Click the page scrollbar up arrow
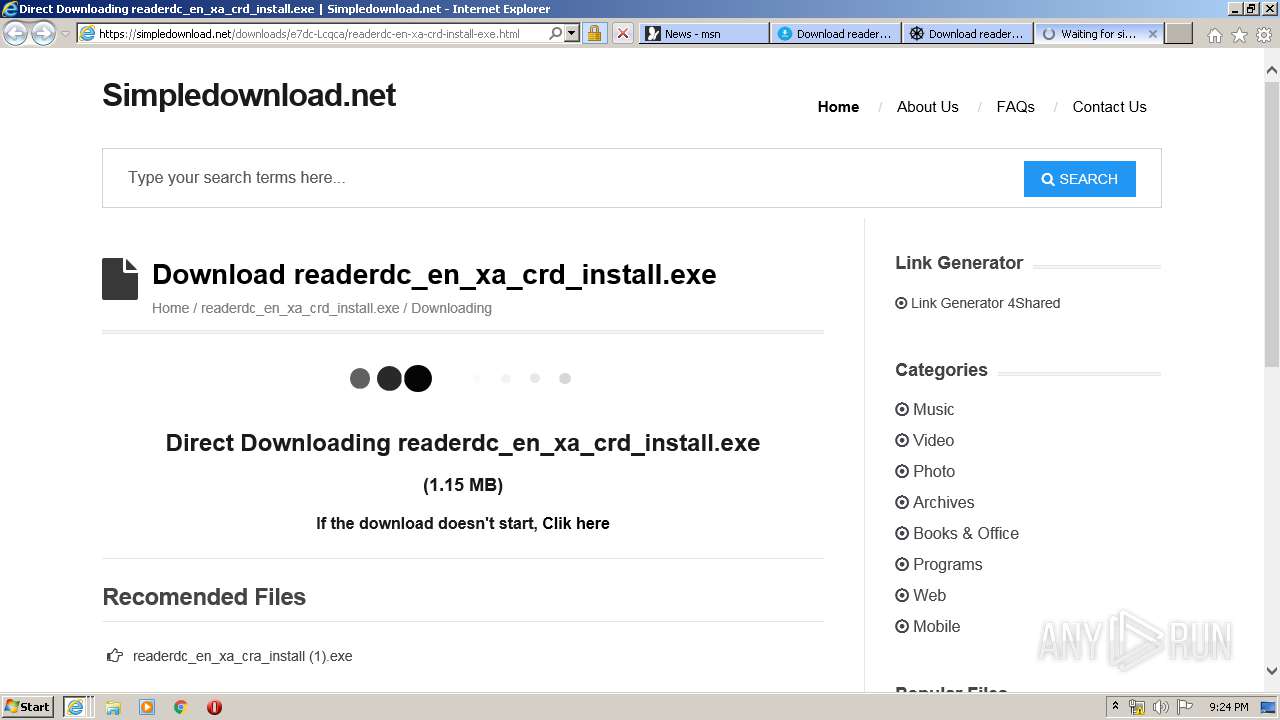 click(x=1271, y=70)
